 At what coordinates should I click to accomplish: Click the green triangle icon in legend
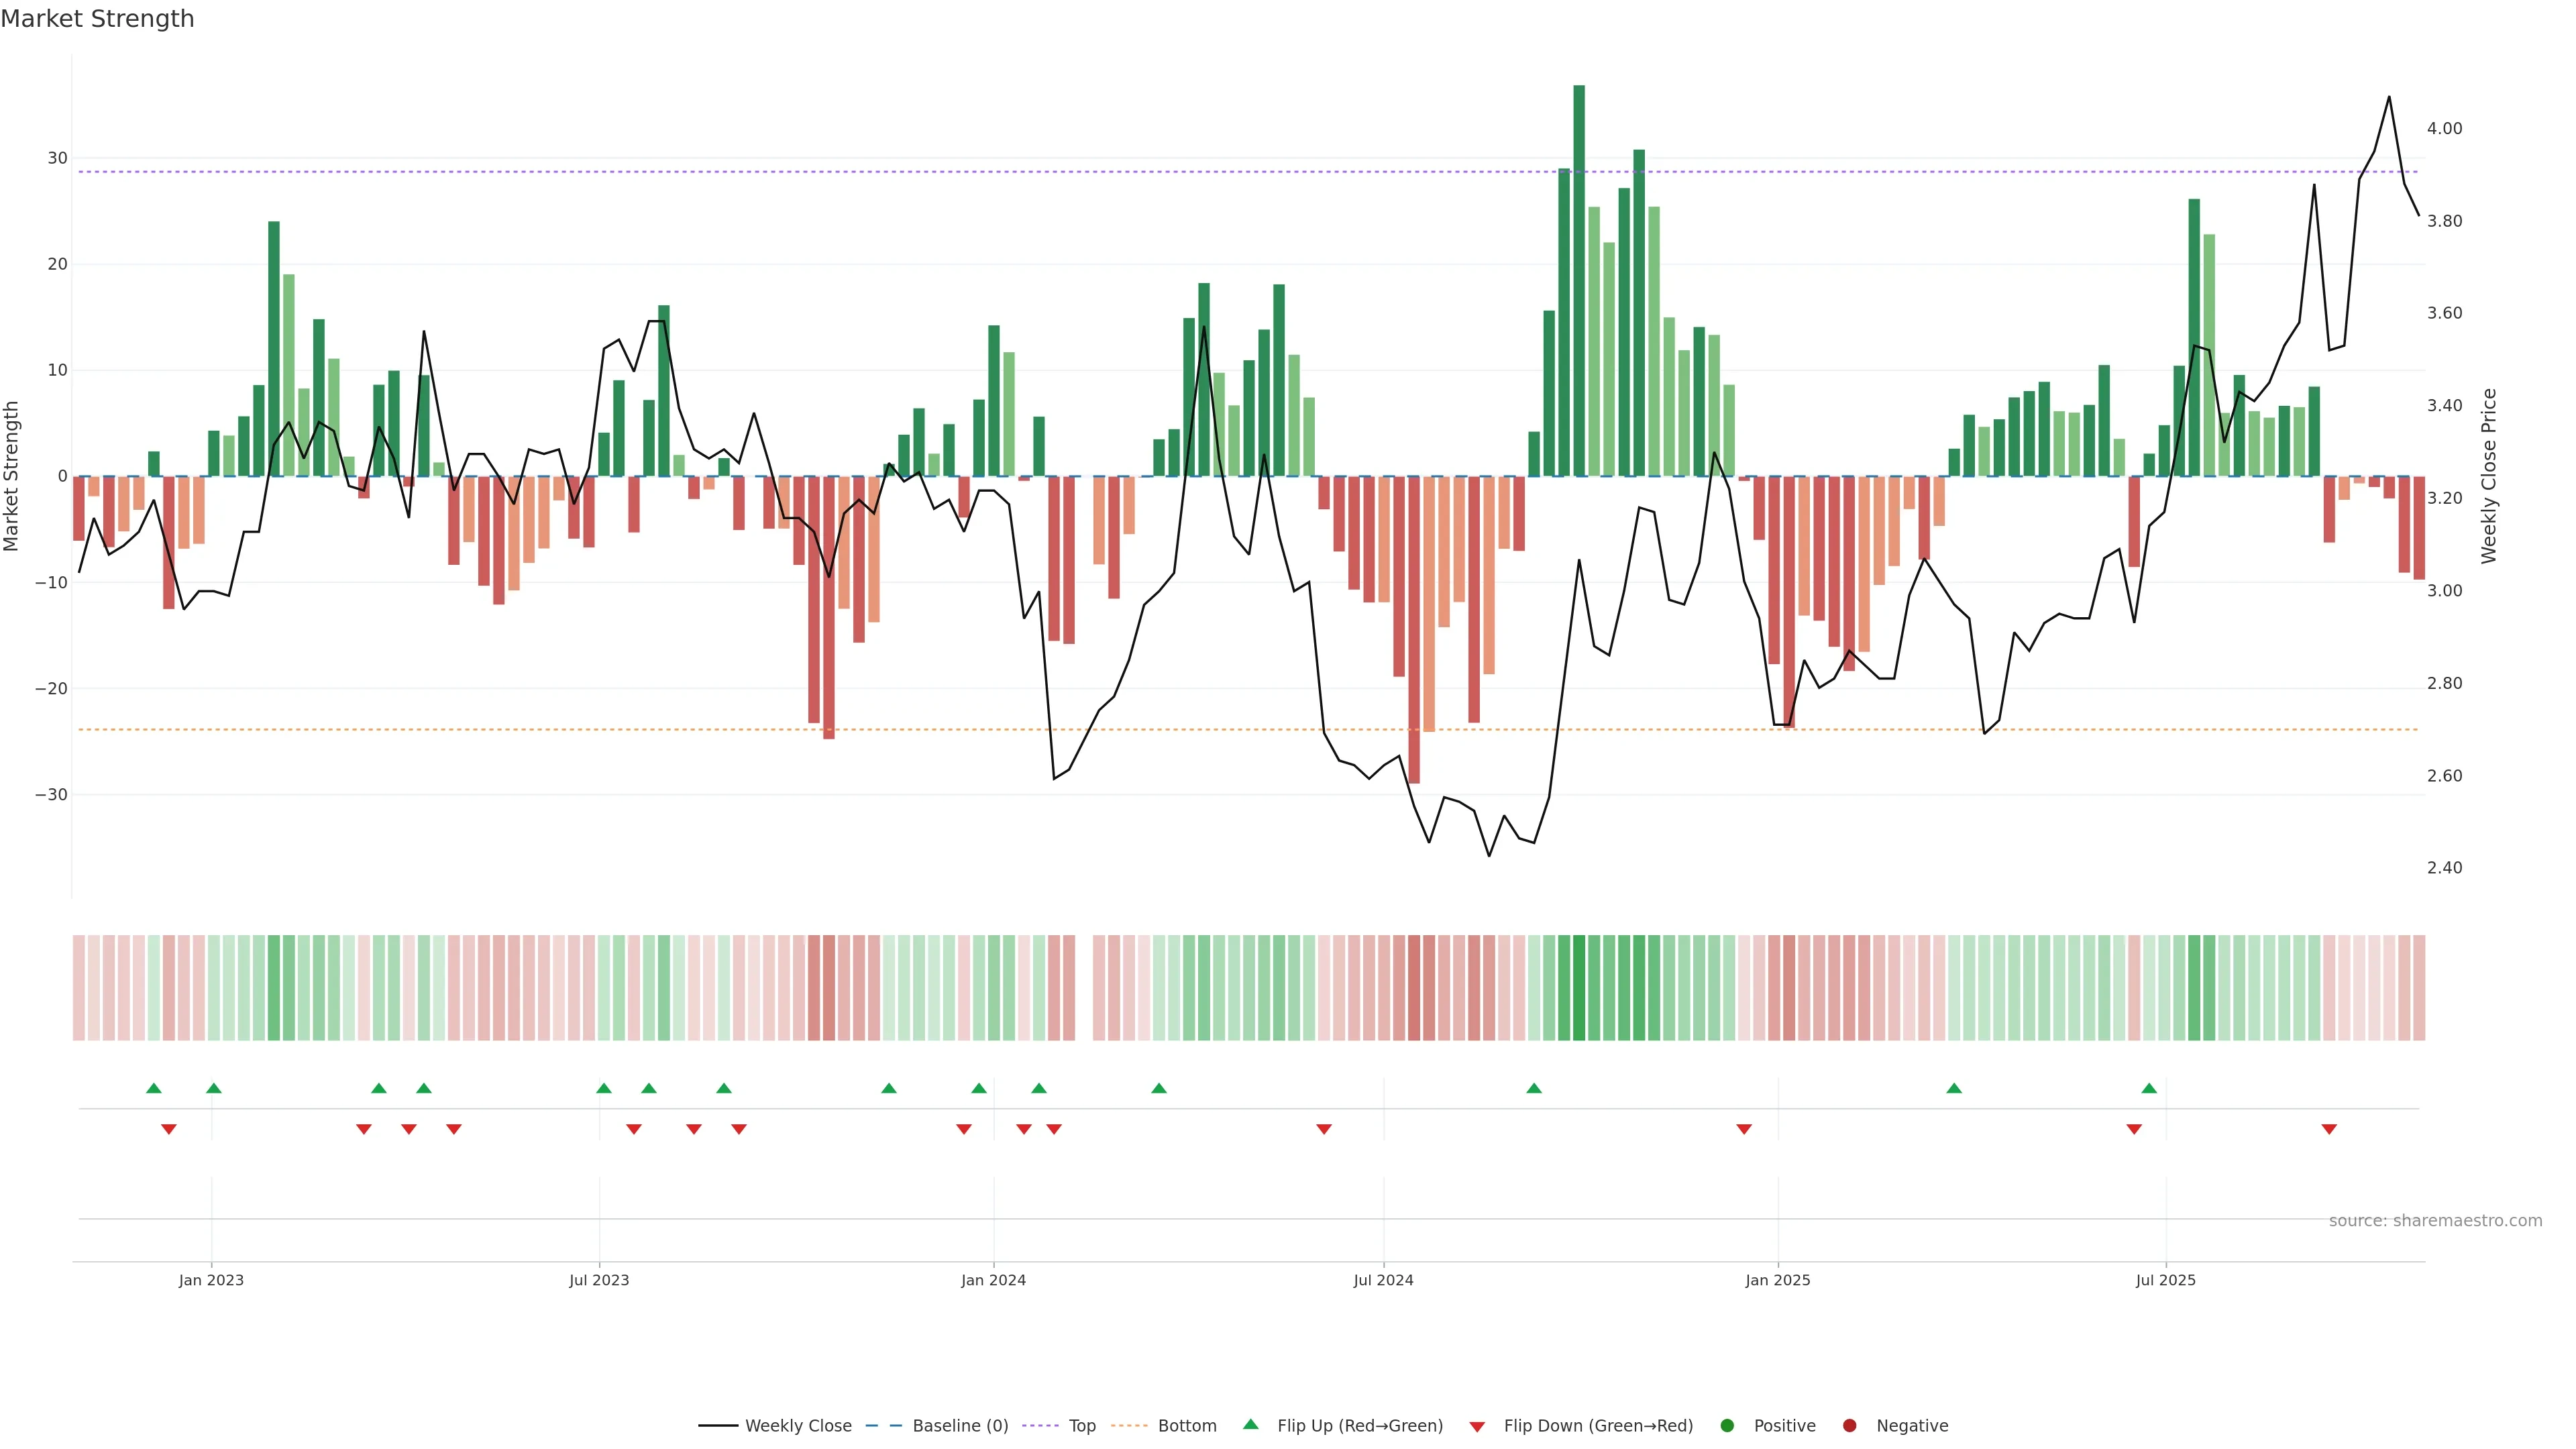coord(1250,1424)
